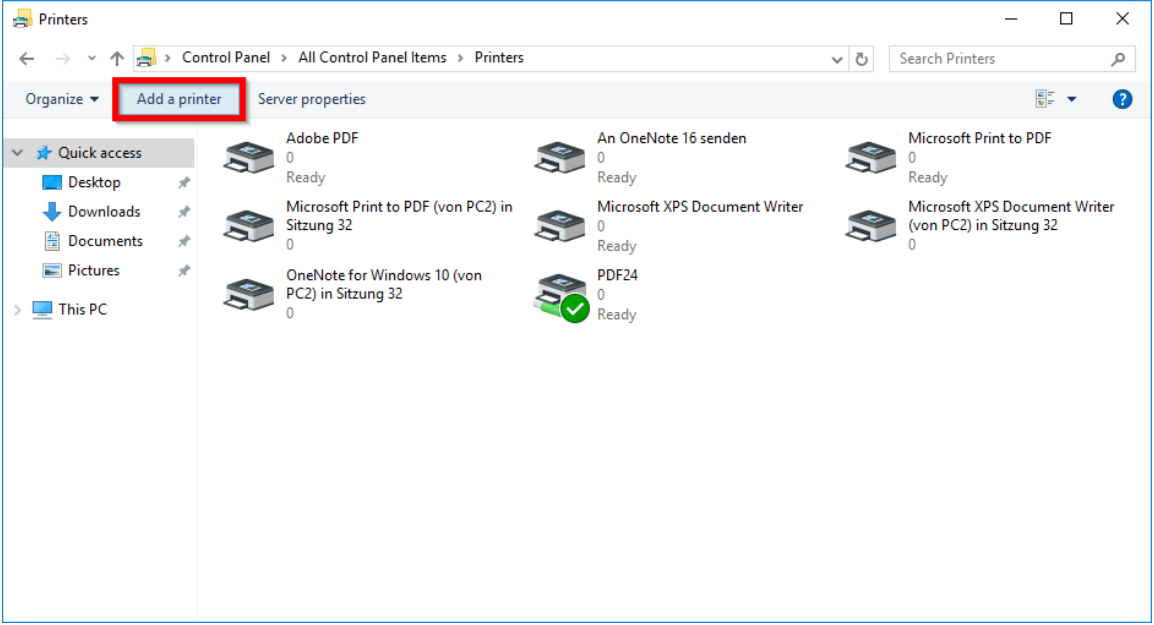Click the refresh button in address bar

click(x=862, y=59)
